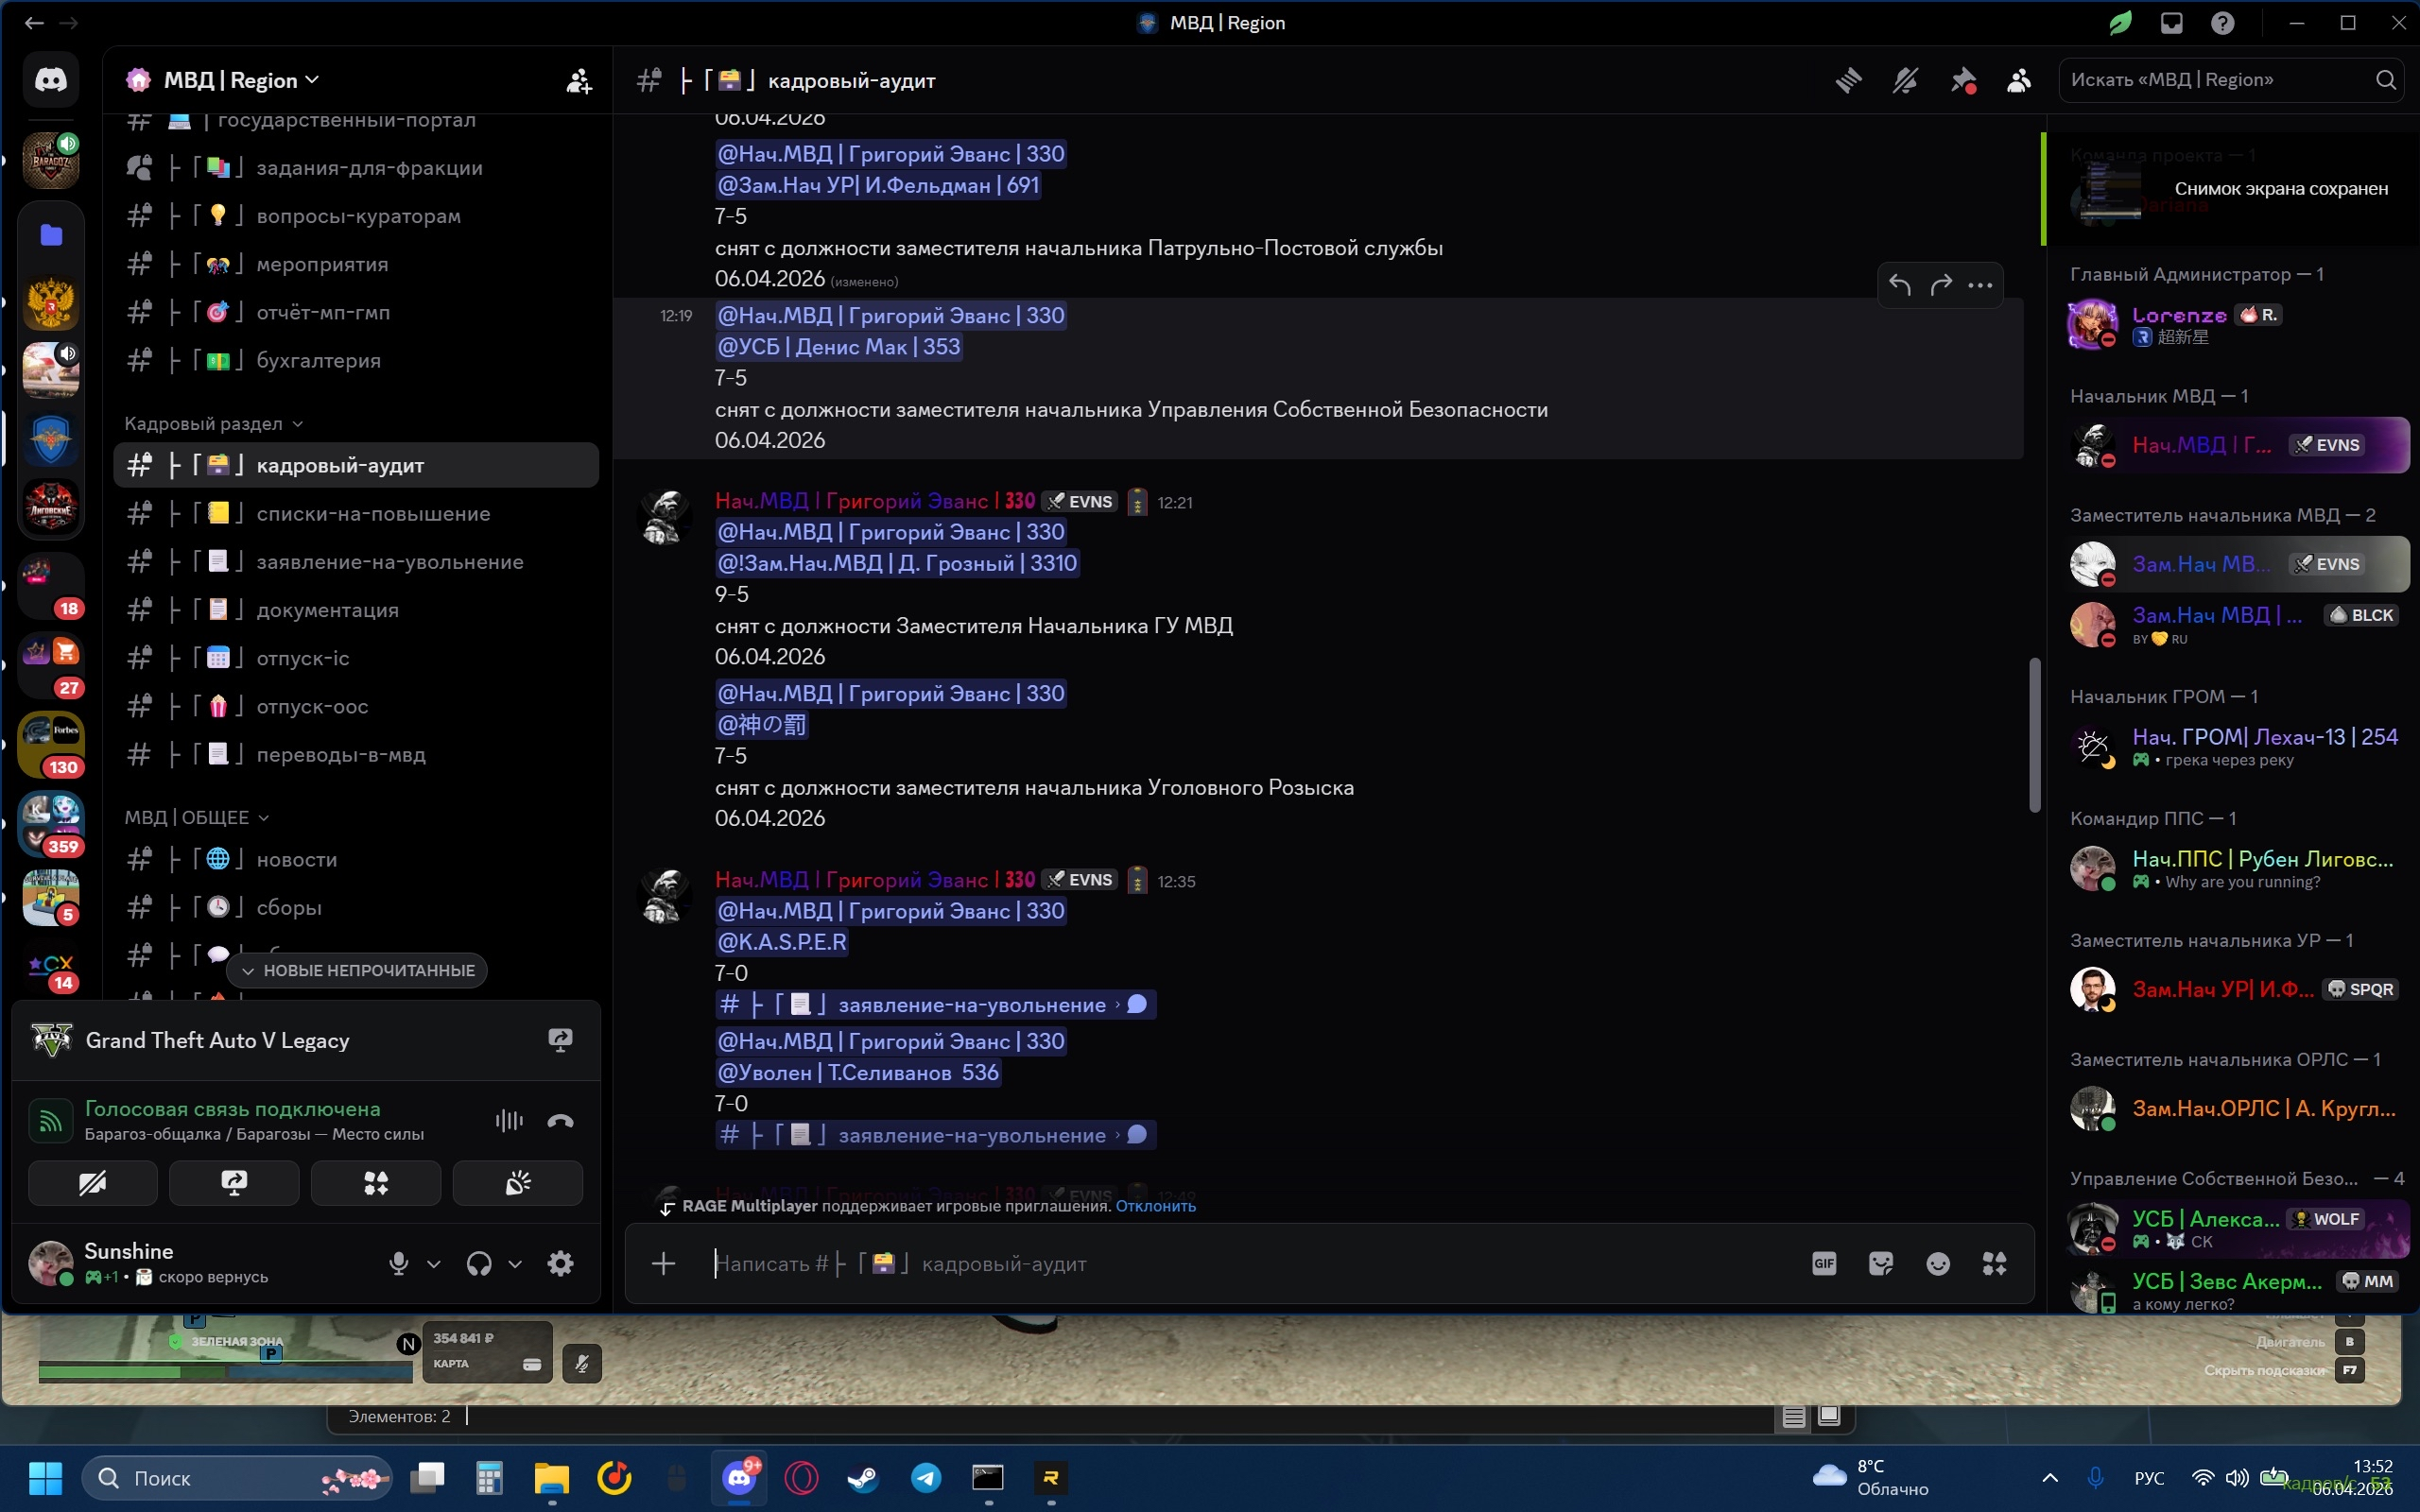Open user settings gear icon
Viewport: 2420px width, 1512px height.
pyautogui.click(x=560, y=1264)
